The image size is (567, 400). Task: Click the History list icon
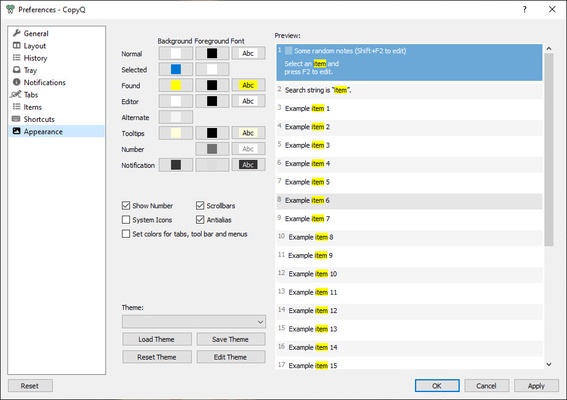click(17, 58)
